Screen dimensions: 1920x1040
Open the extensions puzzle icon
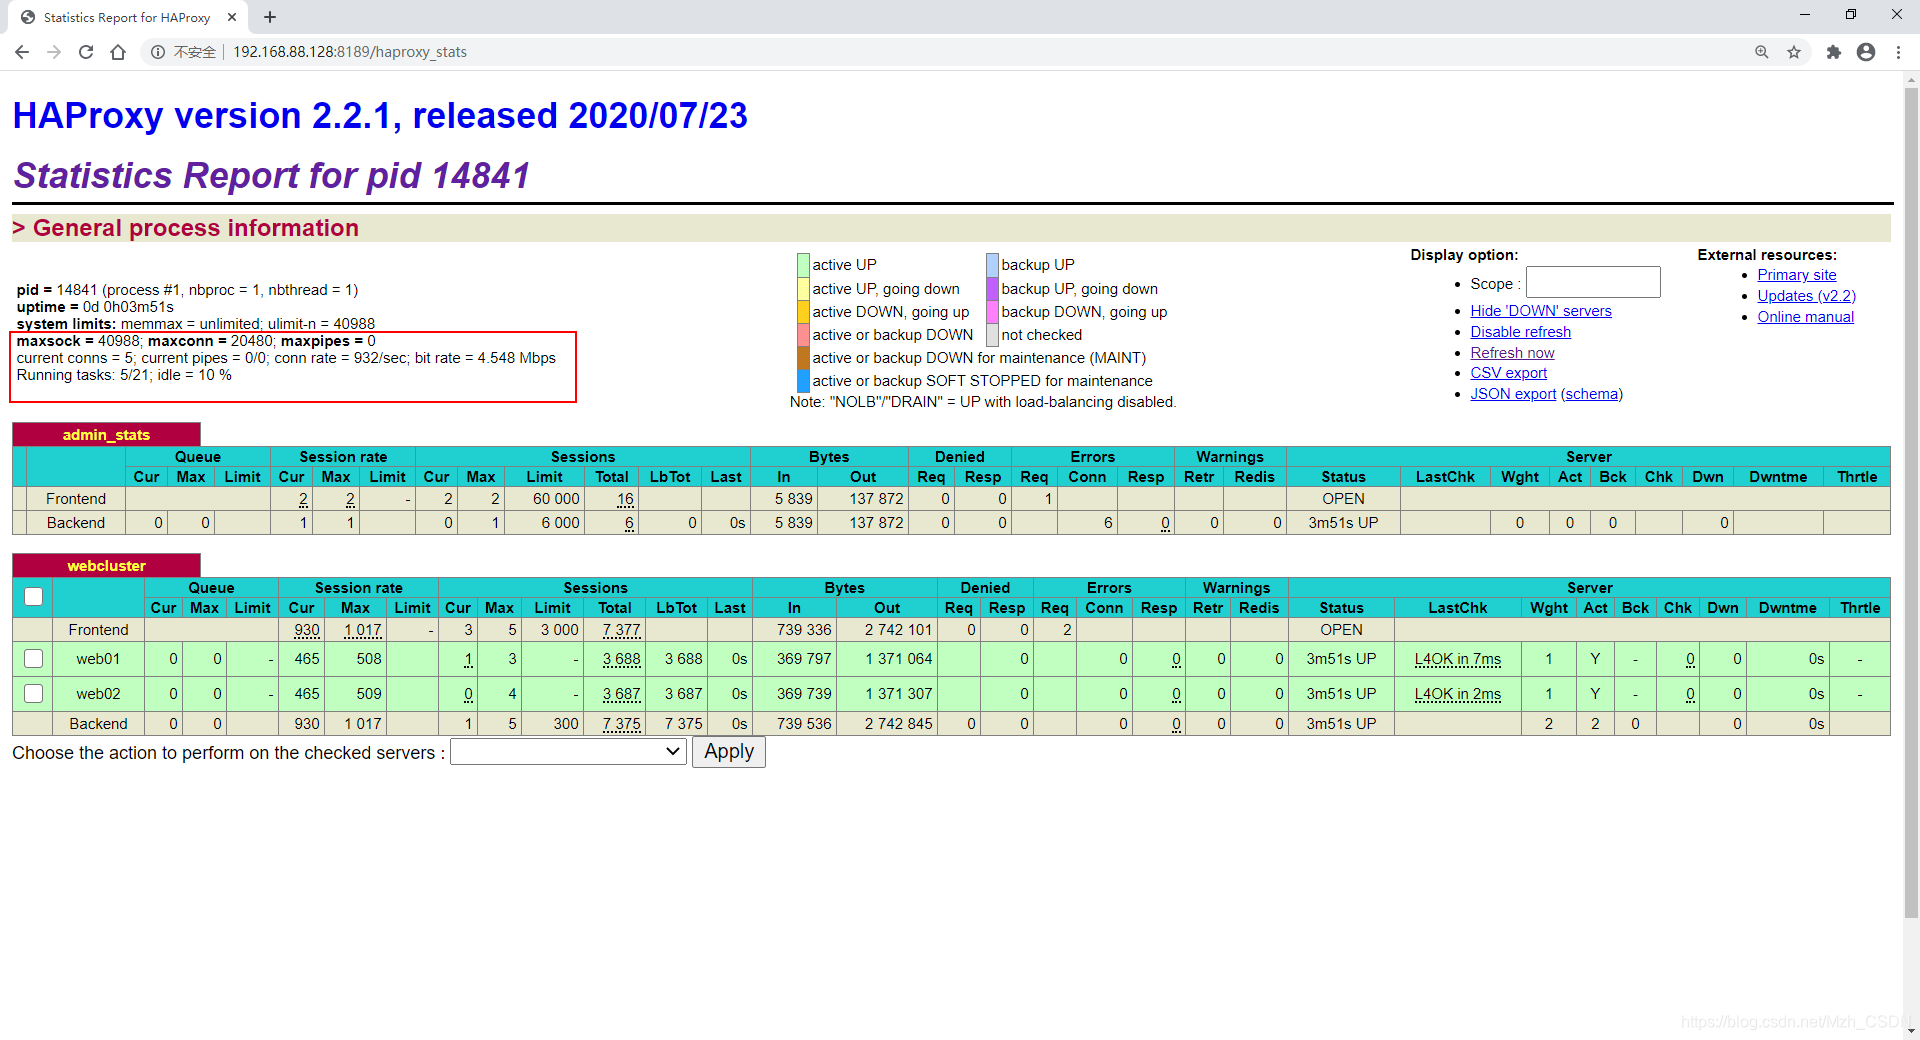(1834, 52)
